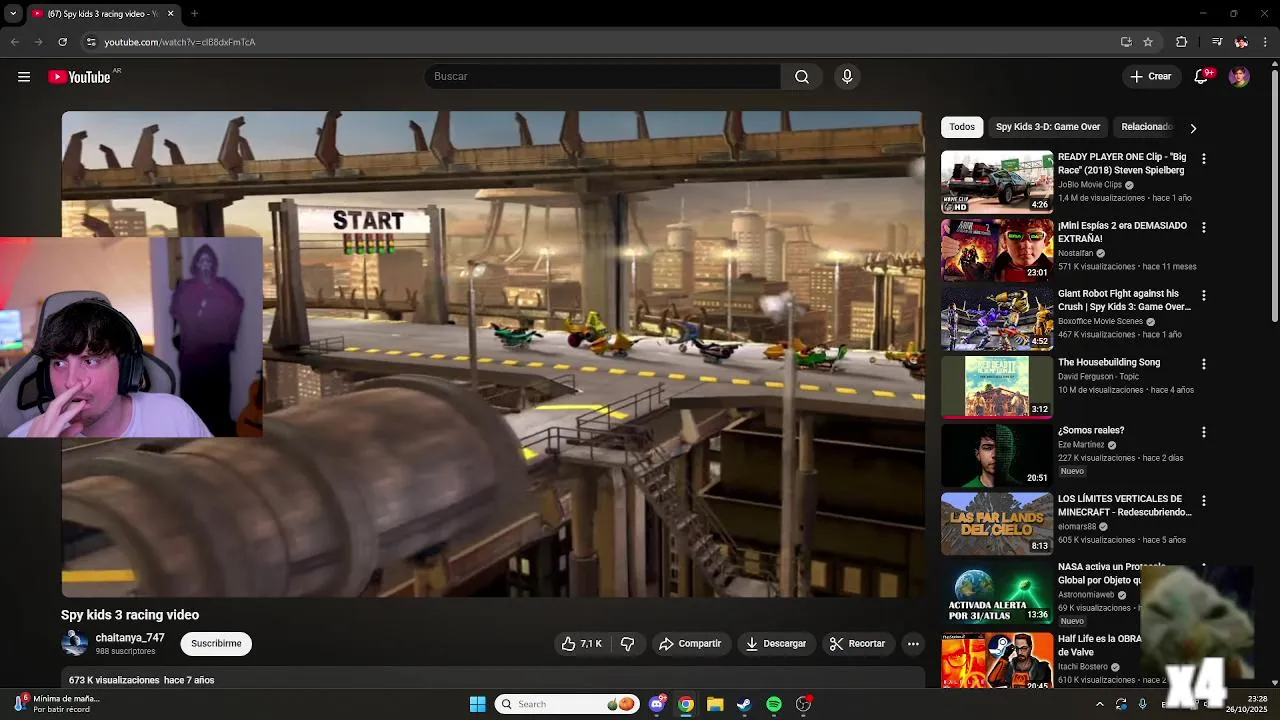Open Spotify from the taskbar
Image resolution: width=1280 pixels, height=720 pixels.
point(774,704)
